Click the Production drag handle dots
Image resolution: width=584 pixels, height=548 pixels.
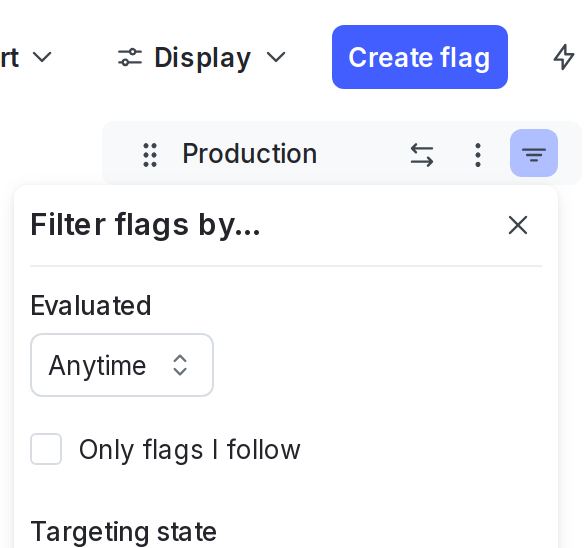pyautogui.click(x=150, y=155)
